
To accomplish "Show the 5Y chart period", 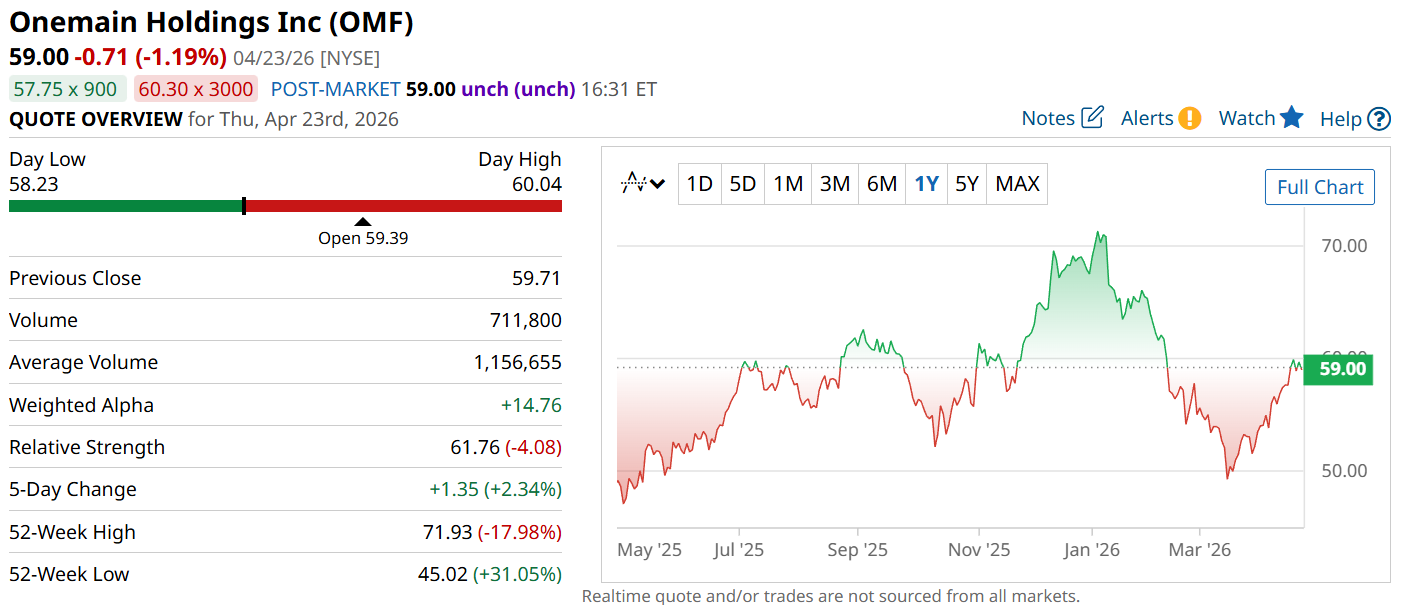I will point(966,184).
